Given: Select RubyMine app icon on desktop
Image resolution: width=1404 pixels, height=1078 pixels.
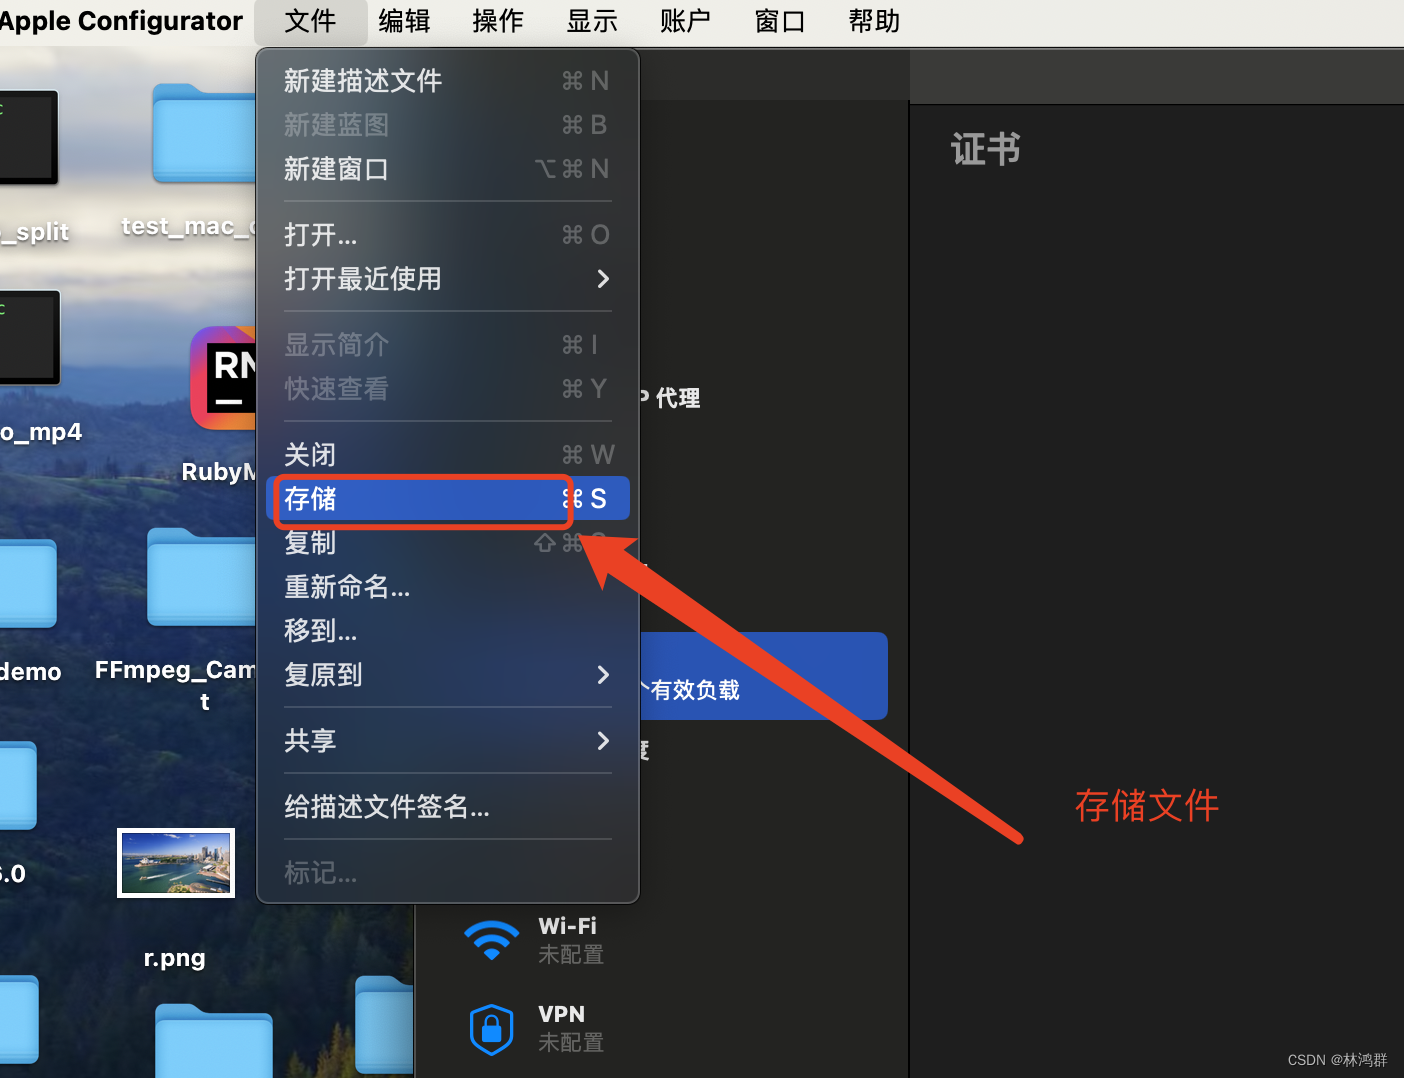Looking at the screenshot, I should [x=224, y=378].
